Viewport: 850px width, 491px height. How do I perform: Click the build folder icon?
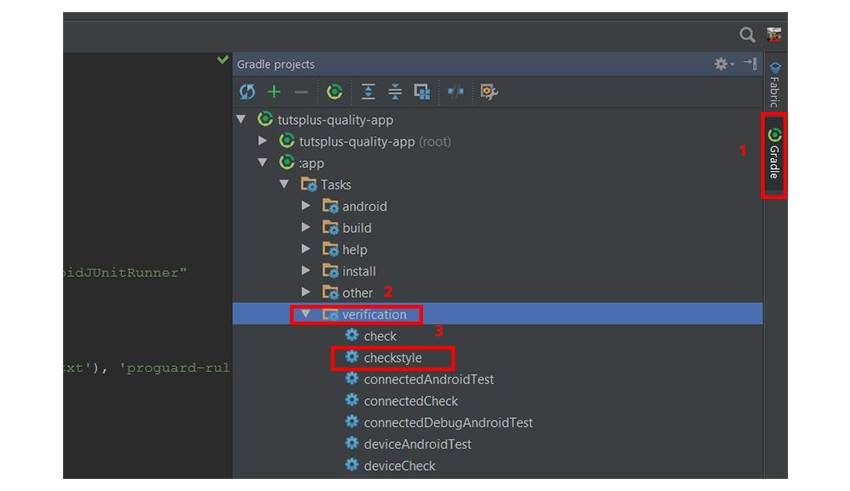coord(330,228)
